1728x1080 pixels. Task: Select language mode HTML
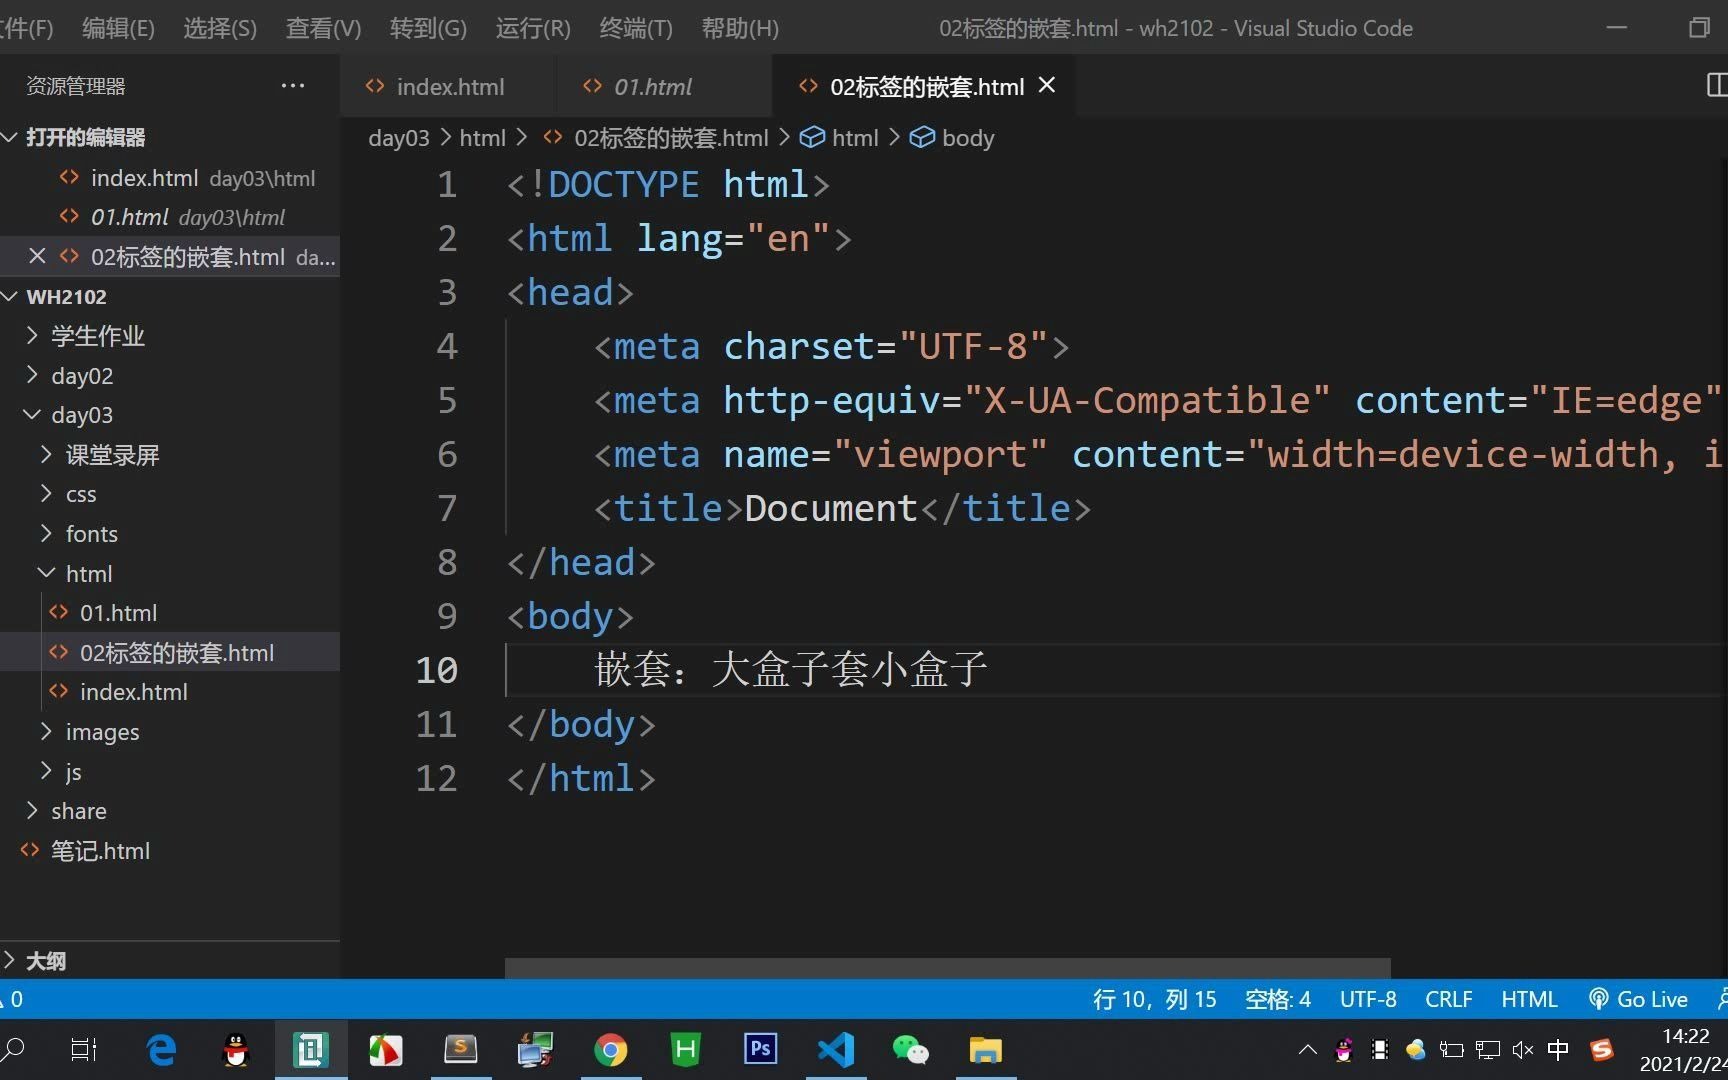(1529, 999)
